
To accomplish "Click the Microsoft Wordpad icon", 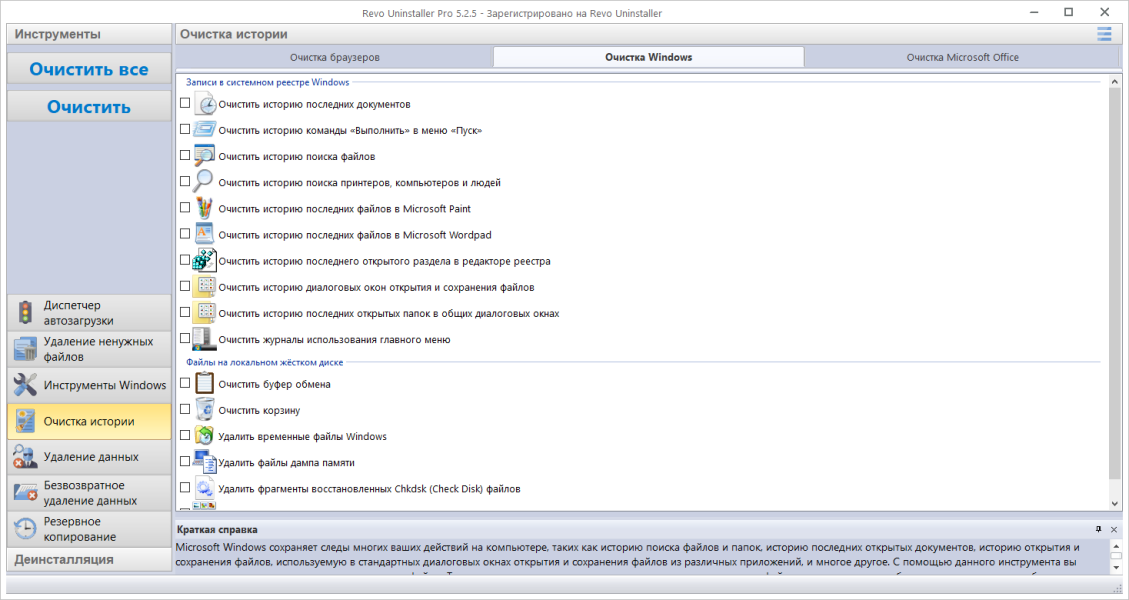I will click(205, 234).
